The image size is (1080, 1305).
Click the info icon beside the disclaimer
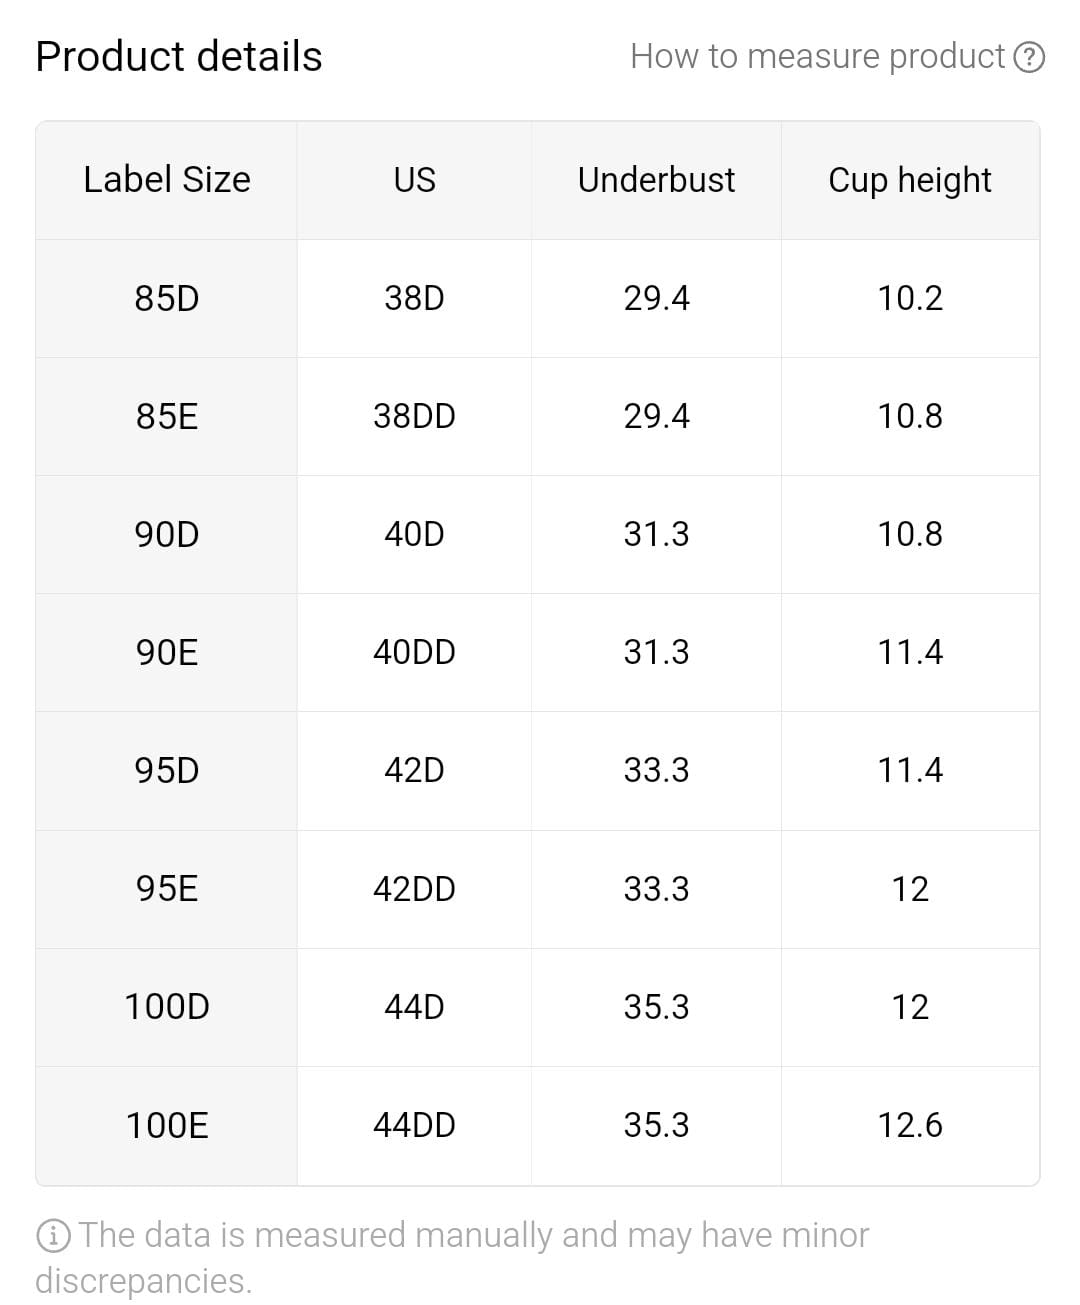click(52, 1236)
